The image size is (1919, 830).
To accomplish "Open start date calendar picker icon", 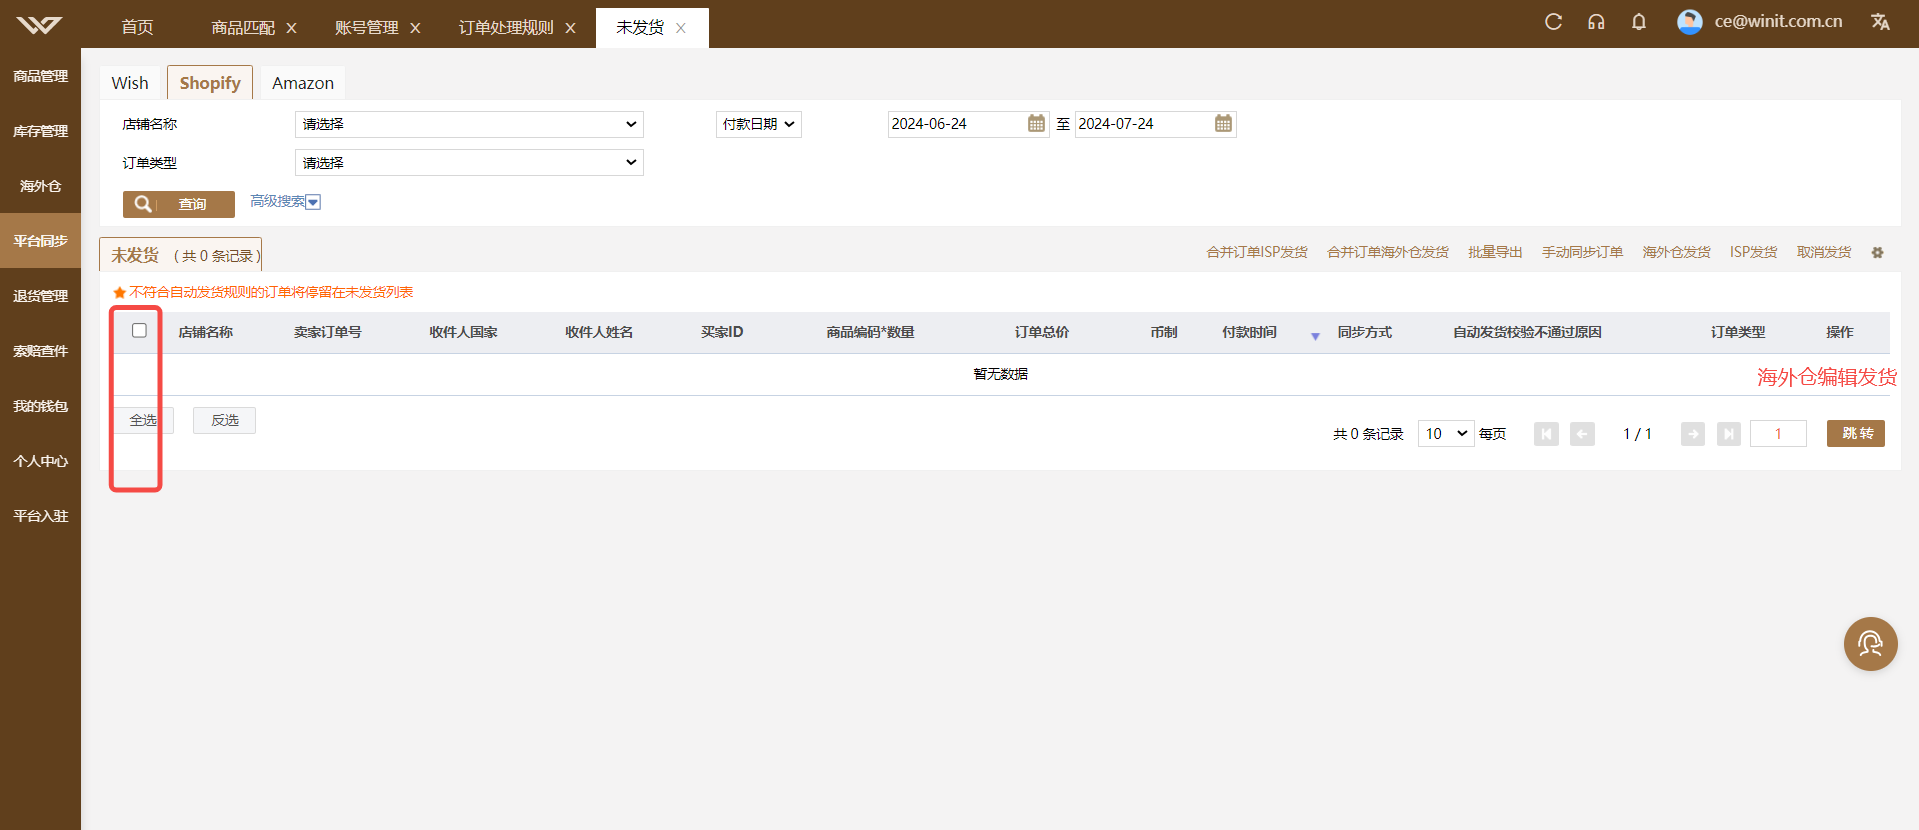I will [1036, 123].
